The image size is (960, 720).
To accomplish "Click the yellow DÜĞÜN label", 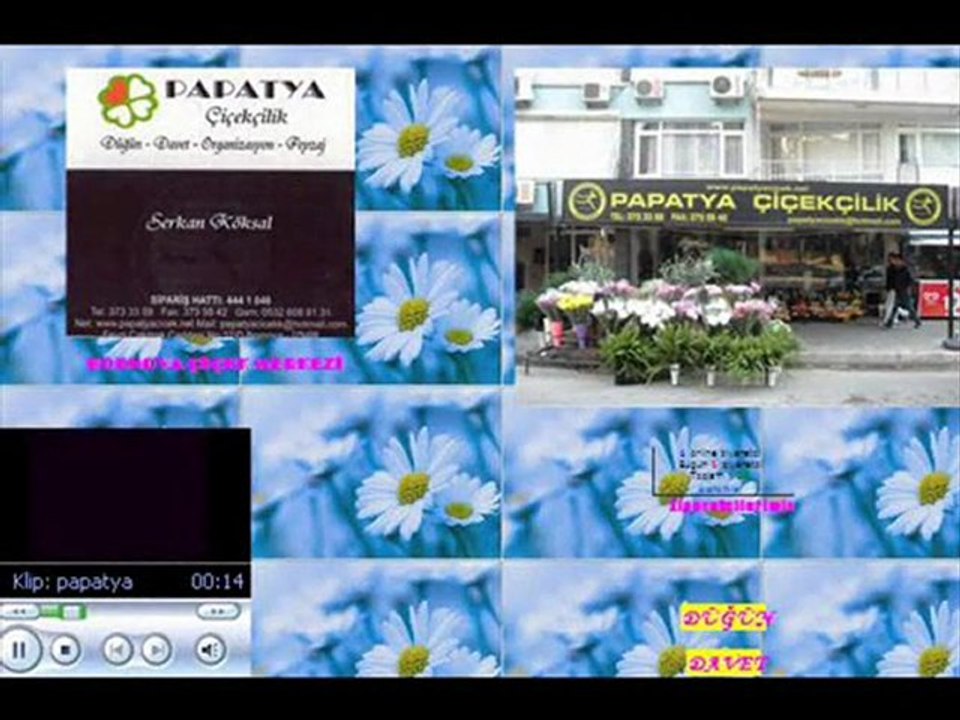I will pos(728,619).
